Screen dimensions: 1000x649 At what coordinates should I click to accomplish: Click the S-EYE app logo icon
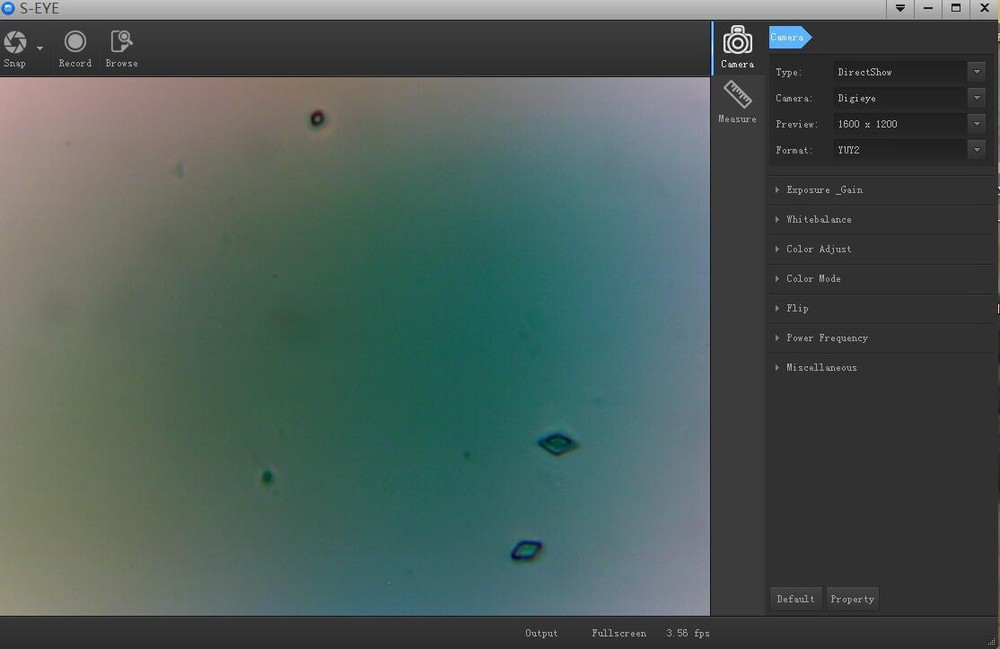8,9
